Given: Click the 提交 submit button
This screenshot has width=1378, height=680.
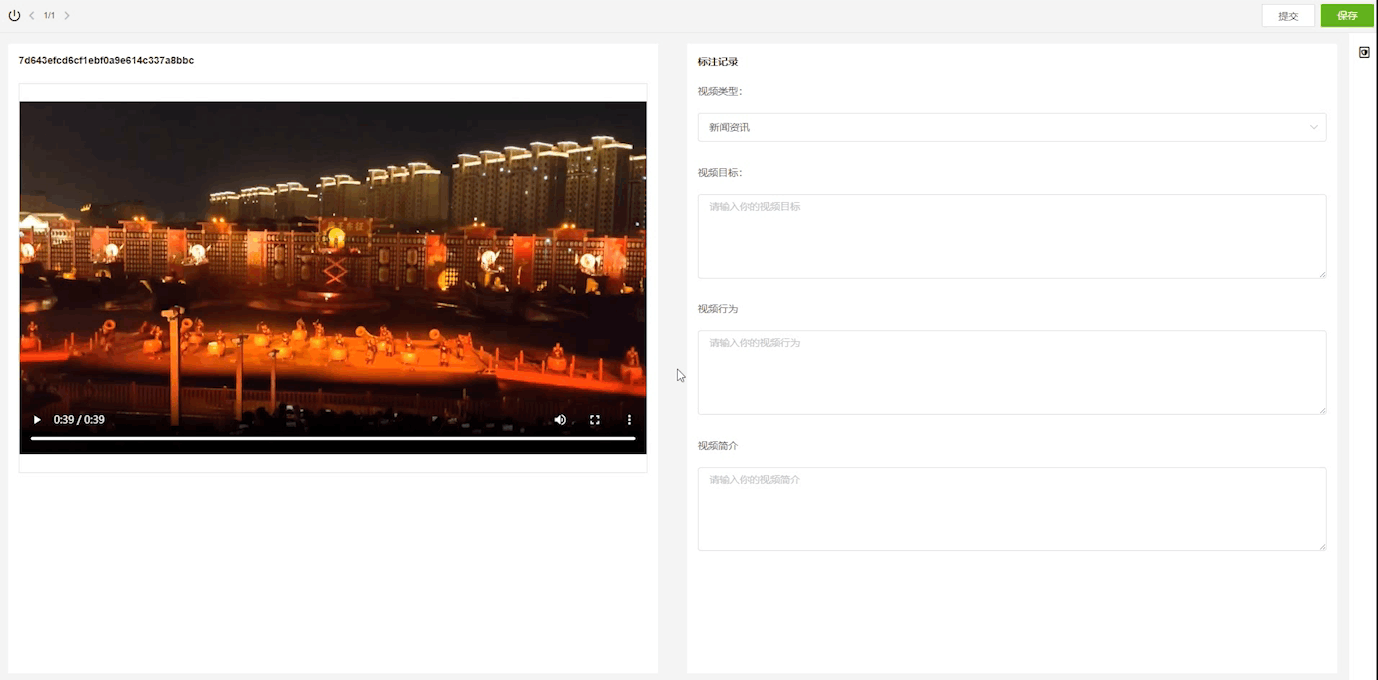Looking at the screenshot, I should click(1288, 16).
